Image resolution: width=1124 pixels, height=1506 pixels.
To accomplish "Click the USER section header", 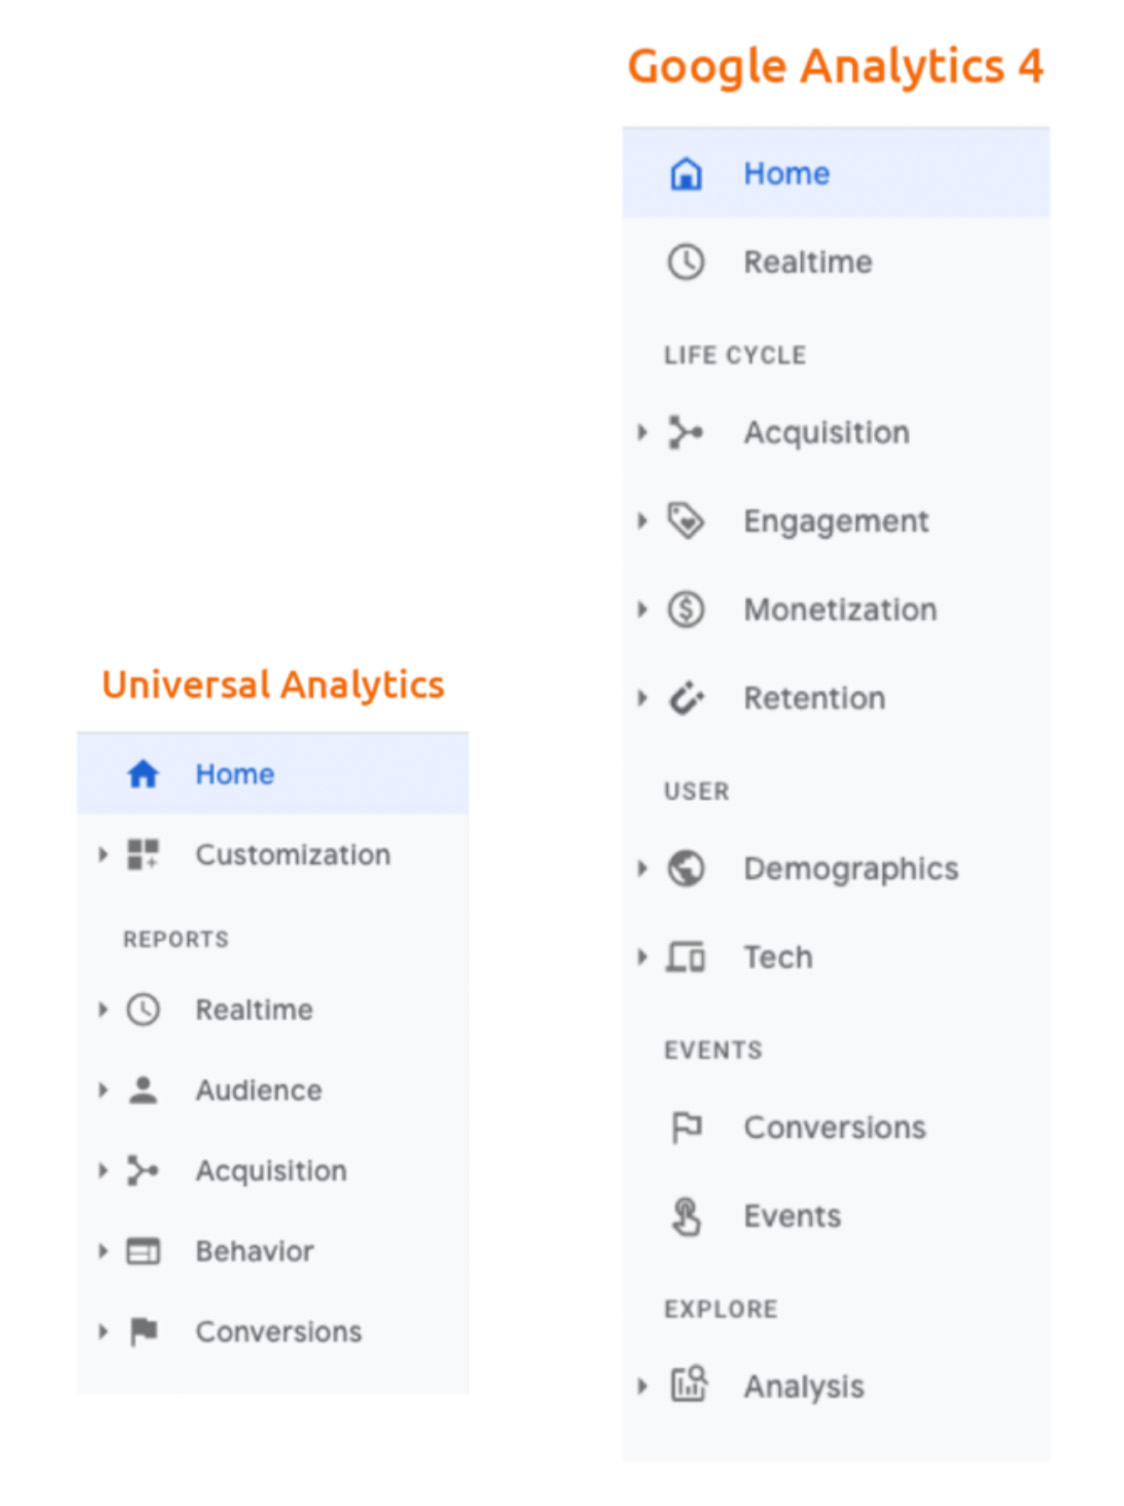I will click(697, 791).
